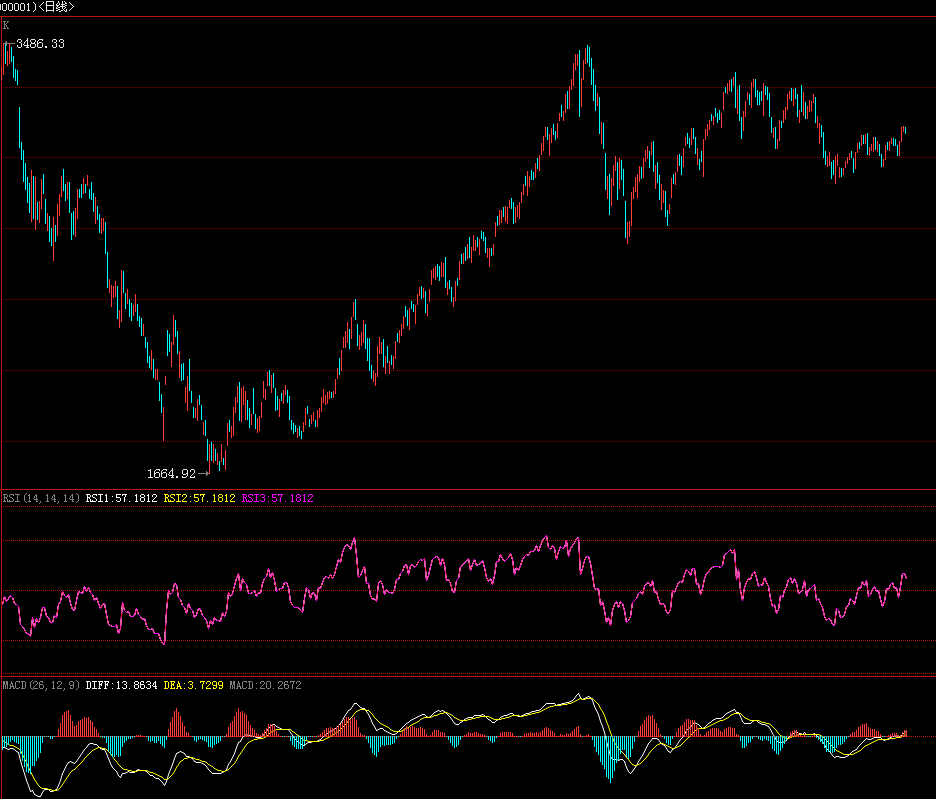The image size is (936, 799).
Task: Click the yellow DEA:3.7299 value
Action: tap(193, 685)
